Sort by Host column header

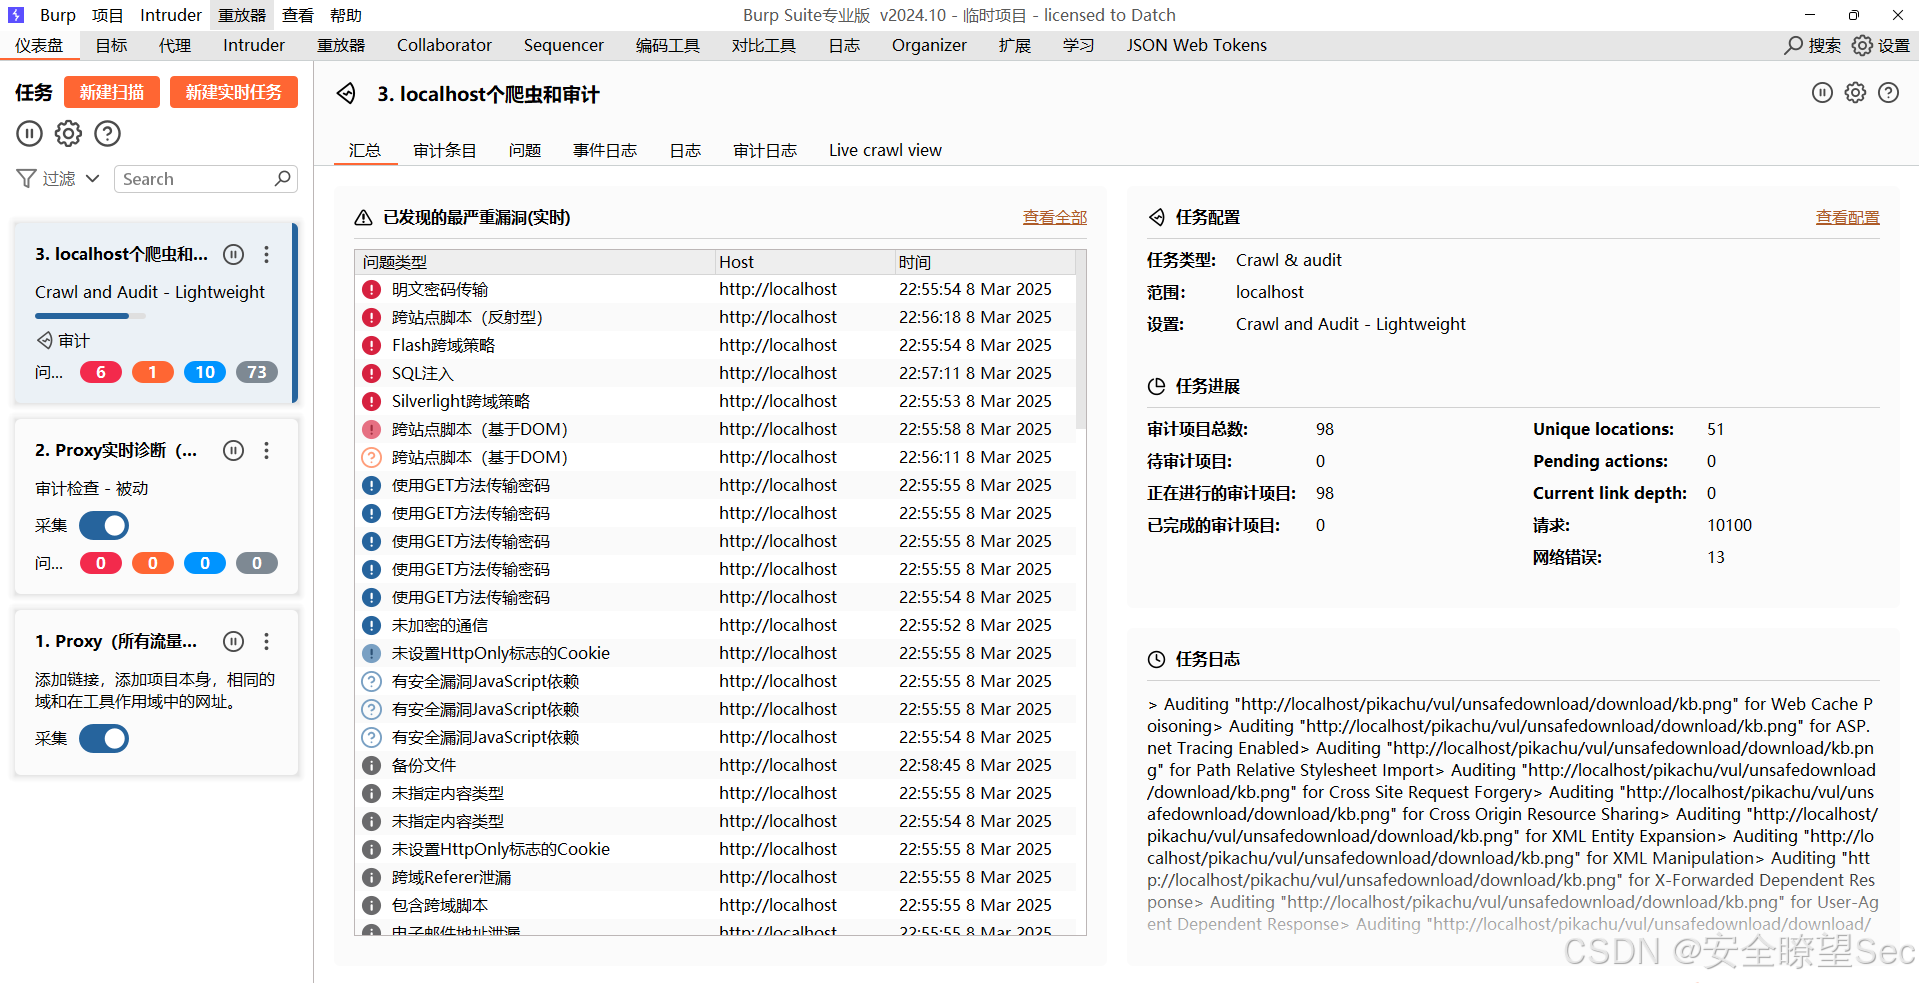click(x=804, y=262)
